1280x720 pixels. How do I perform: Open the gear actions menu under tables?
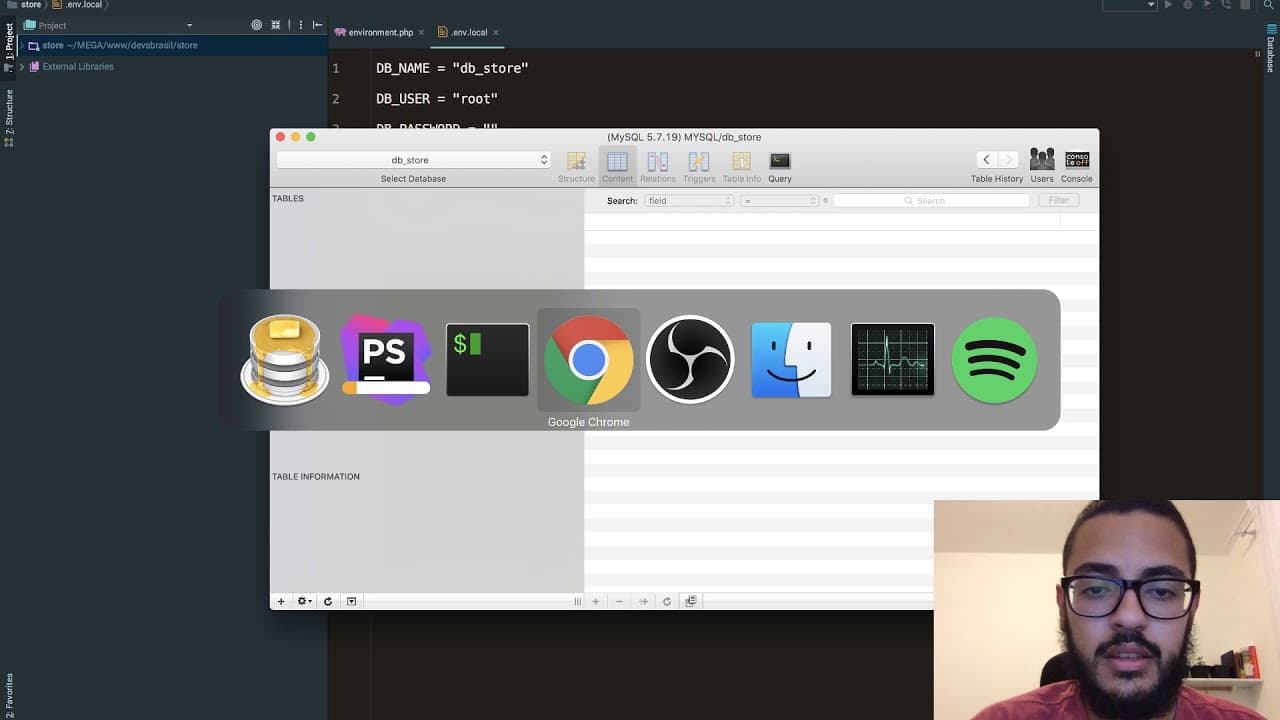coord(304,601)
